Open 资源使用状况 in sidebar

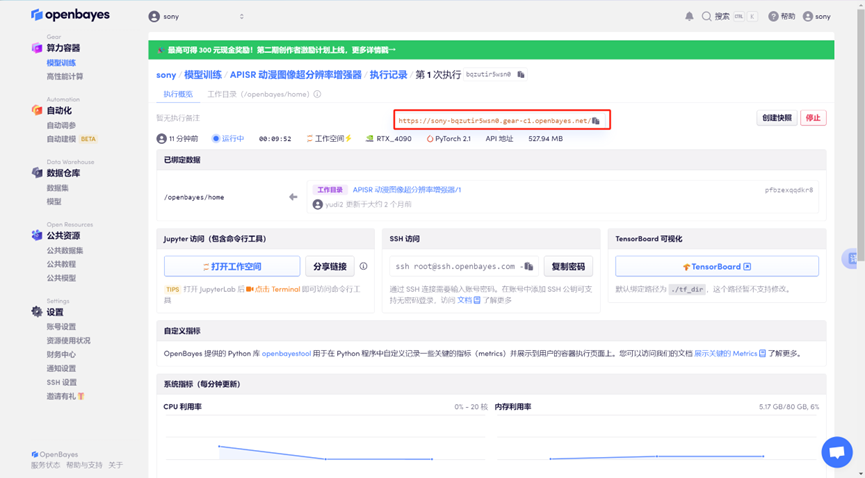[x=68, y=341]
